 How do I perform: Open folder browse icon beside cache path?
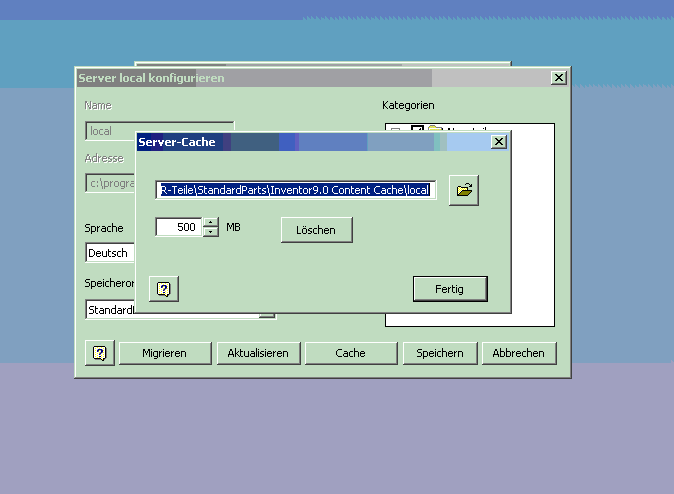tap(464, 190)
